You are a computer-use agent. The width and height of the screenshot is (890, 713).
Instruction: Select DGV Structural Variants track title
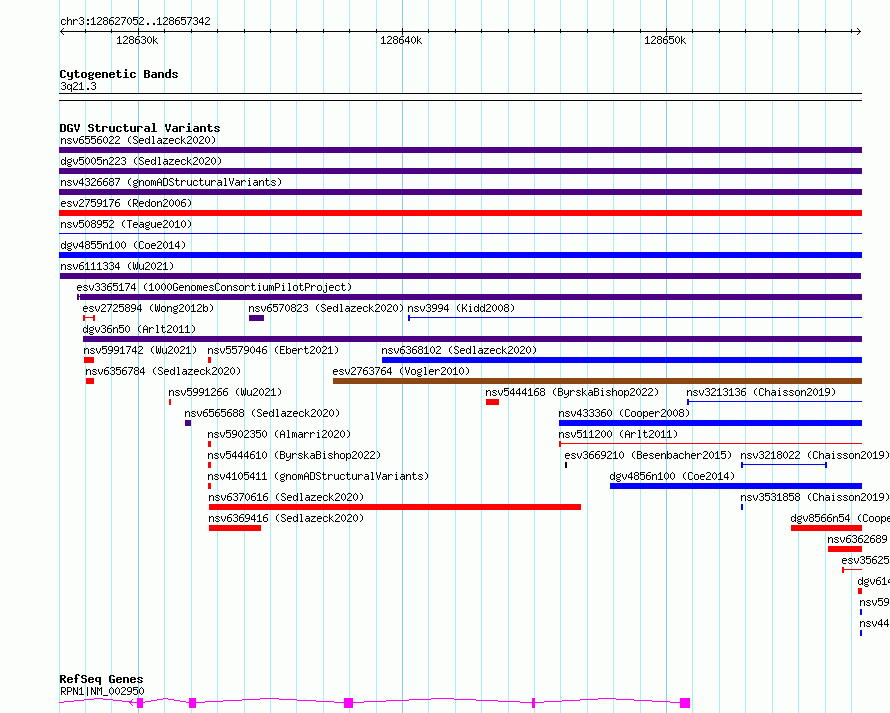click(140, 128)
